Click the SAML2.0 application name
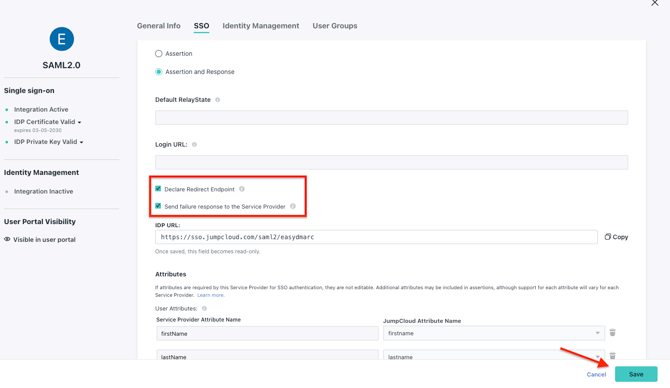670x388 pixels. click(61, 65)
